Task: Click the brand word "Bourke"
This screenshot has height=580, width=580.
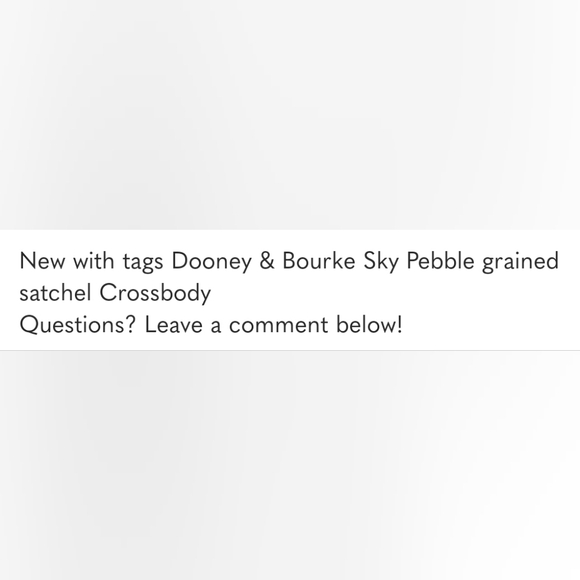Action: pyautogui.click(x=319, y=260)
